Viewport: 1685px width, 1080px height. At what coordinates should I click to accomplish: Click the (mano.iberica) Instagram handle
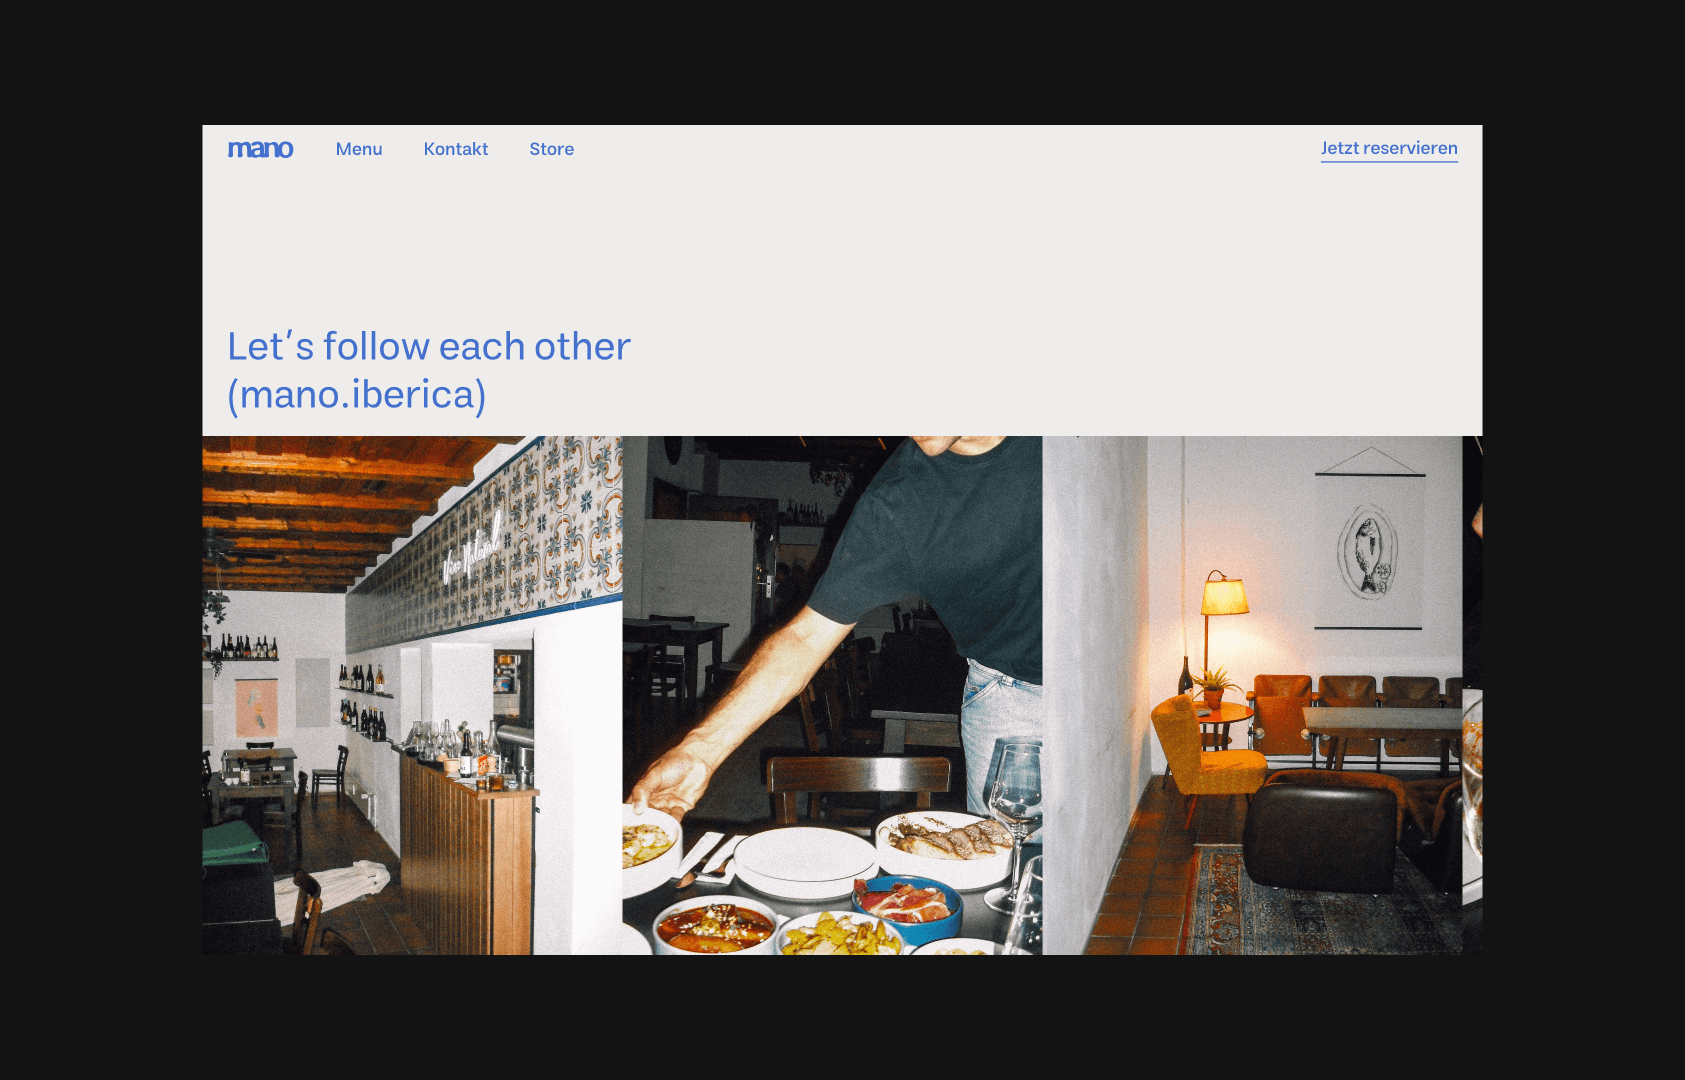tap(357, 395)
